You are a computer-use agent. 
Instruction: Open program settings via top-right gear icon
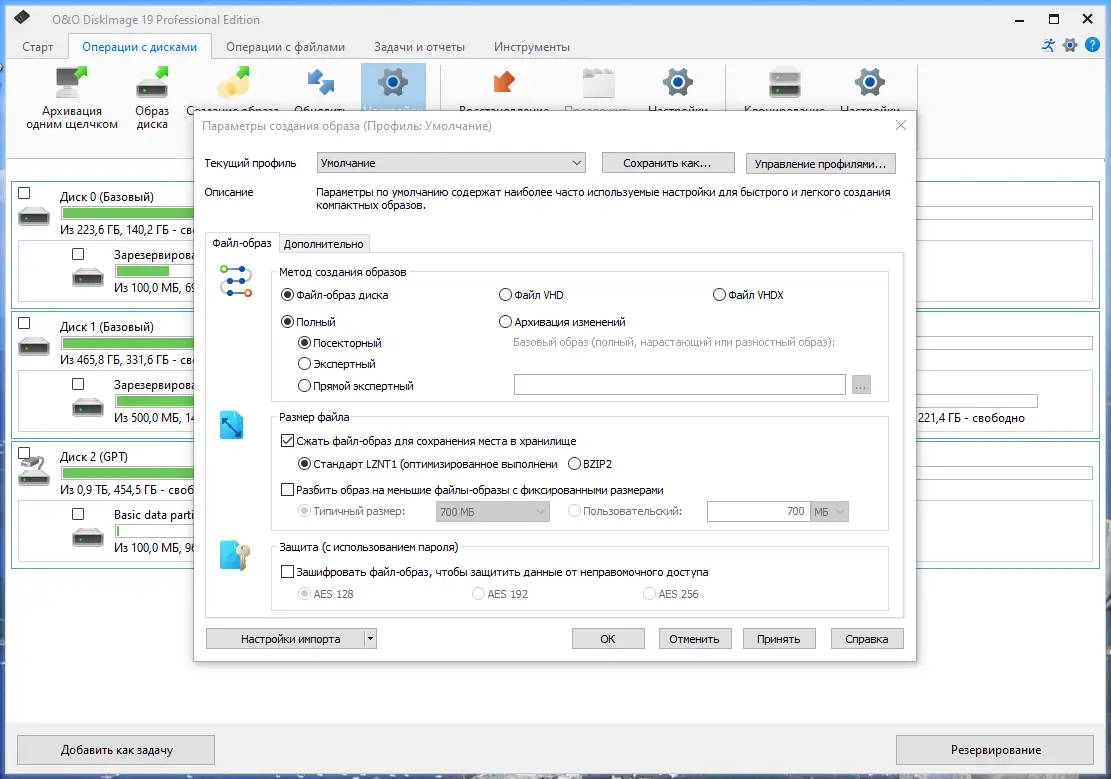(1070, 45)
